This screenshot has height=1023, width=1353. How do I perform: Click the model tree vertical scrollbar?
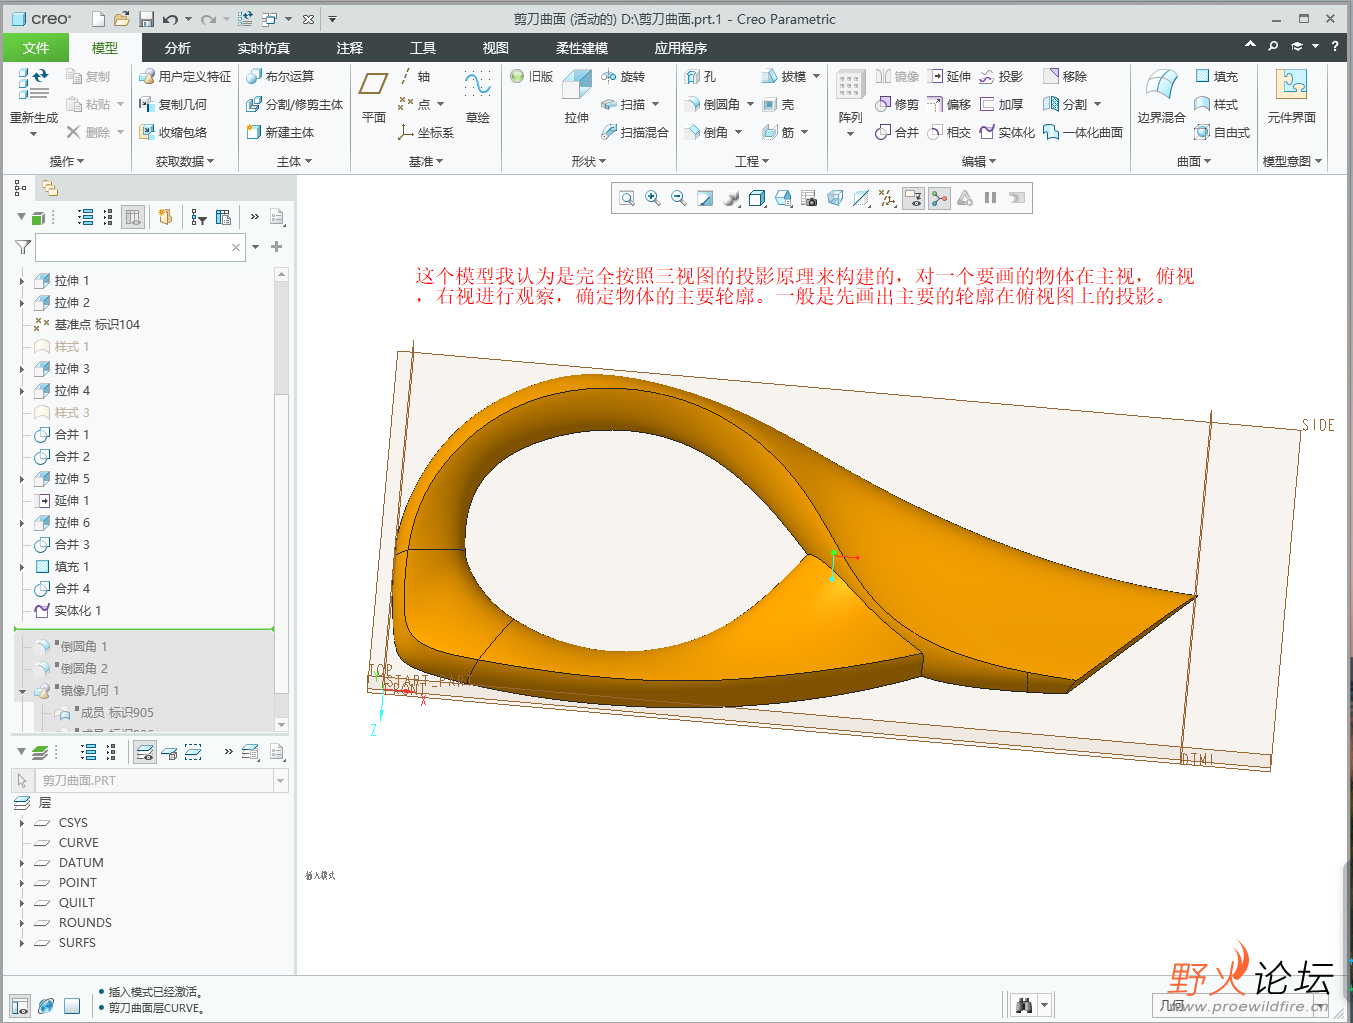[x=281, y=500]
